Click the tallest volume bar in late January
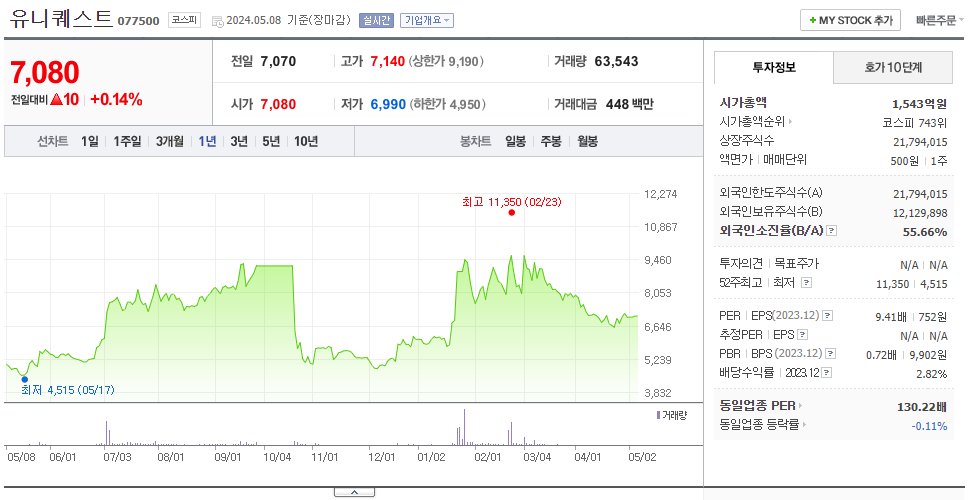 coord(464,427)
